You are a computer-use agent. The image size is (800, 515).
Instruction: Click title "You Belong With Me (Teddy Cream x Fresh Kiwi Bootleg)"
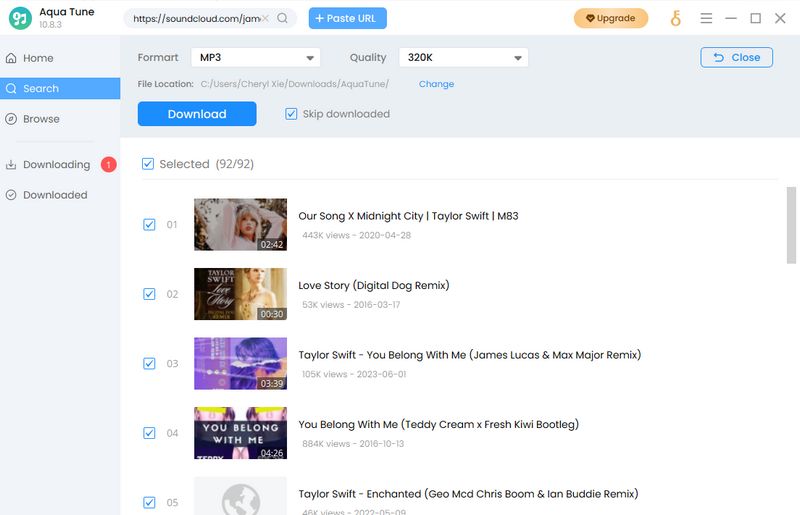(x=439, y=424)
